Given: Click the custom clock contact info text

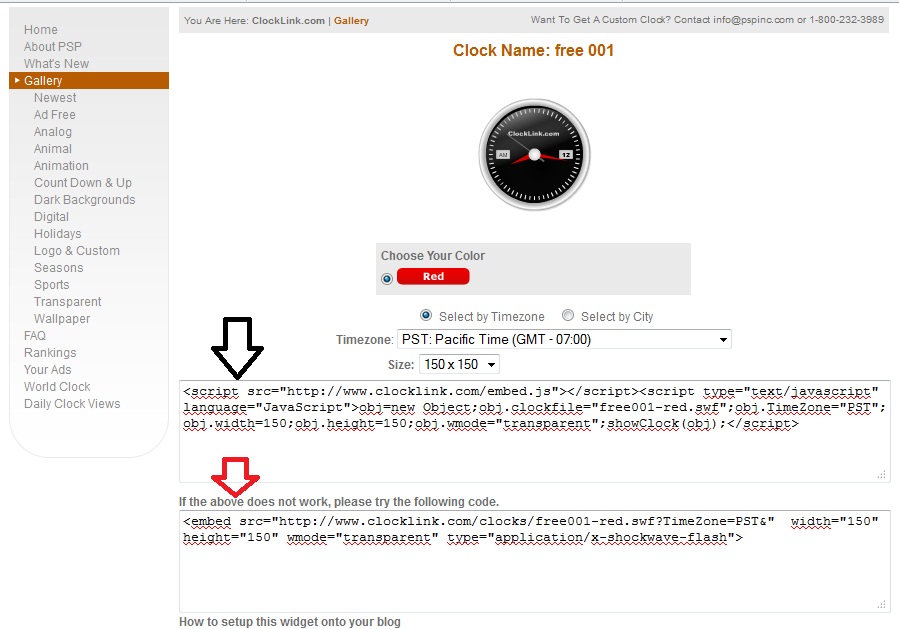Looking at the screenshot, I should click(707, 19).
